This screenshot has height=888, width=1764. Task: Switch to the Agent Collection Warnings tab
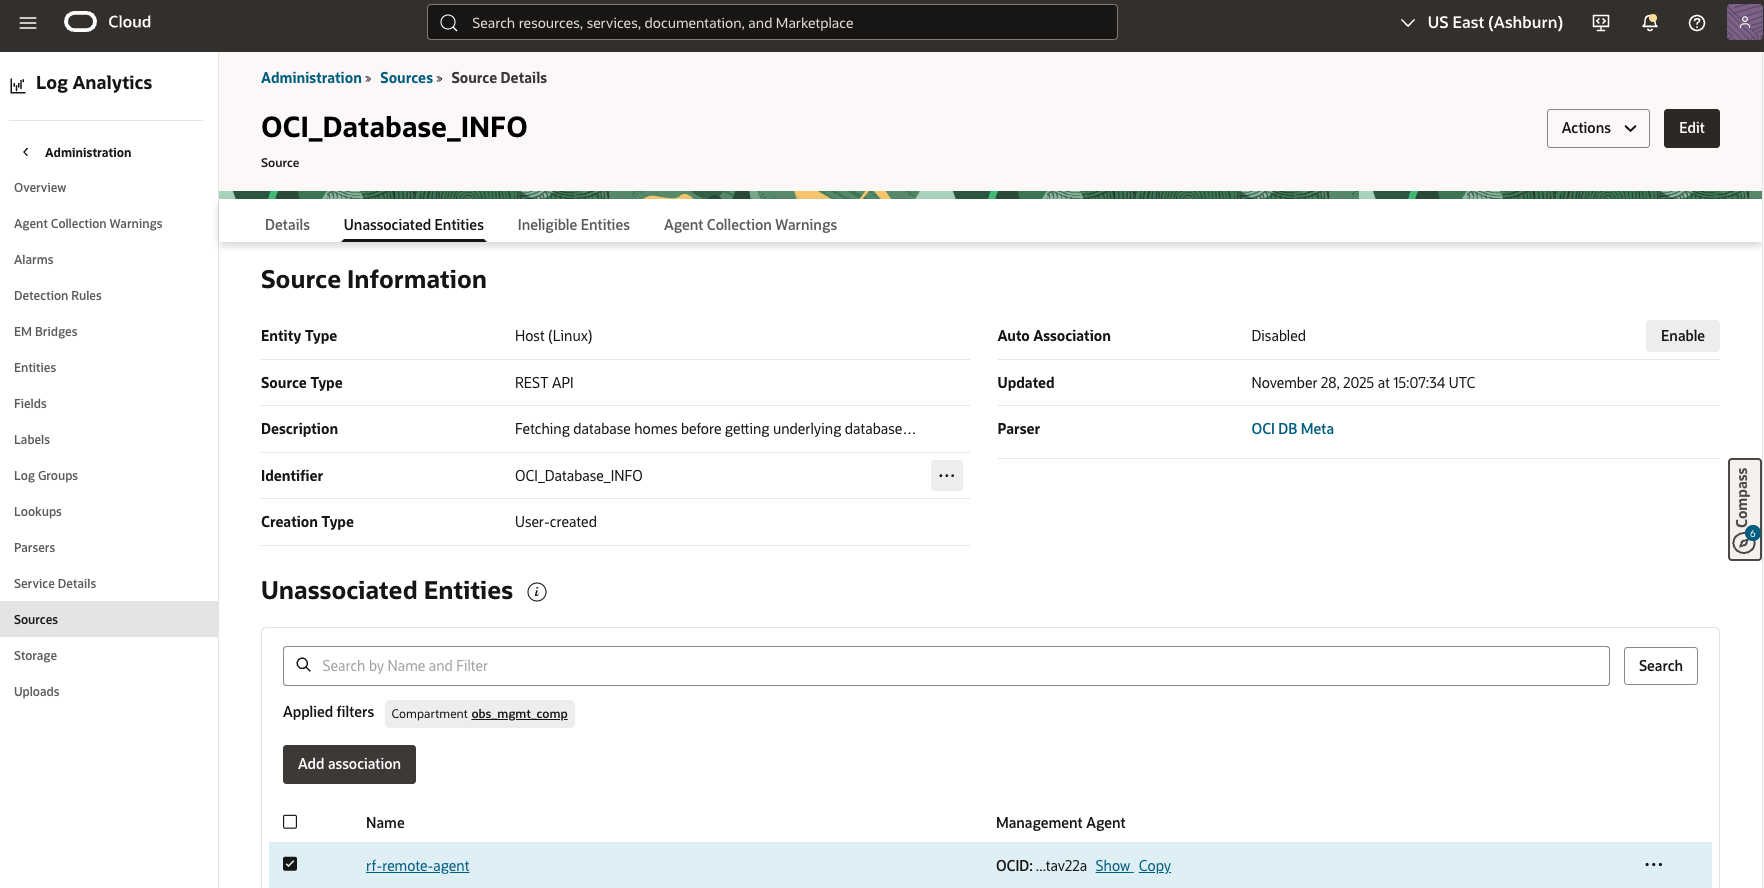click(750, 225)
